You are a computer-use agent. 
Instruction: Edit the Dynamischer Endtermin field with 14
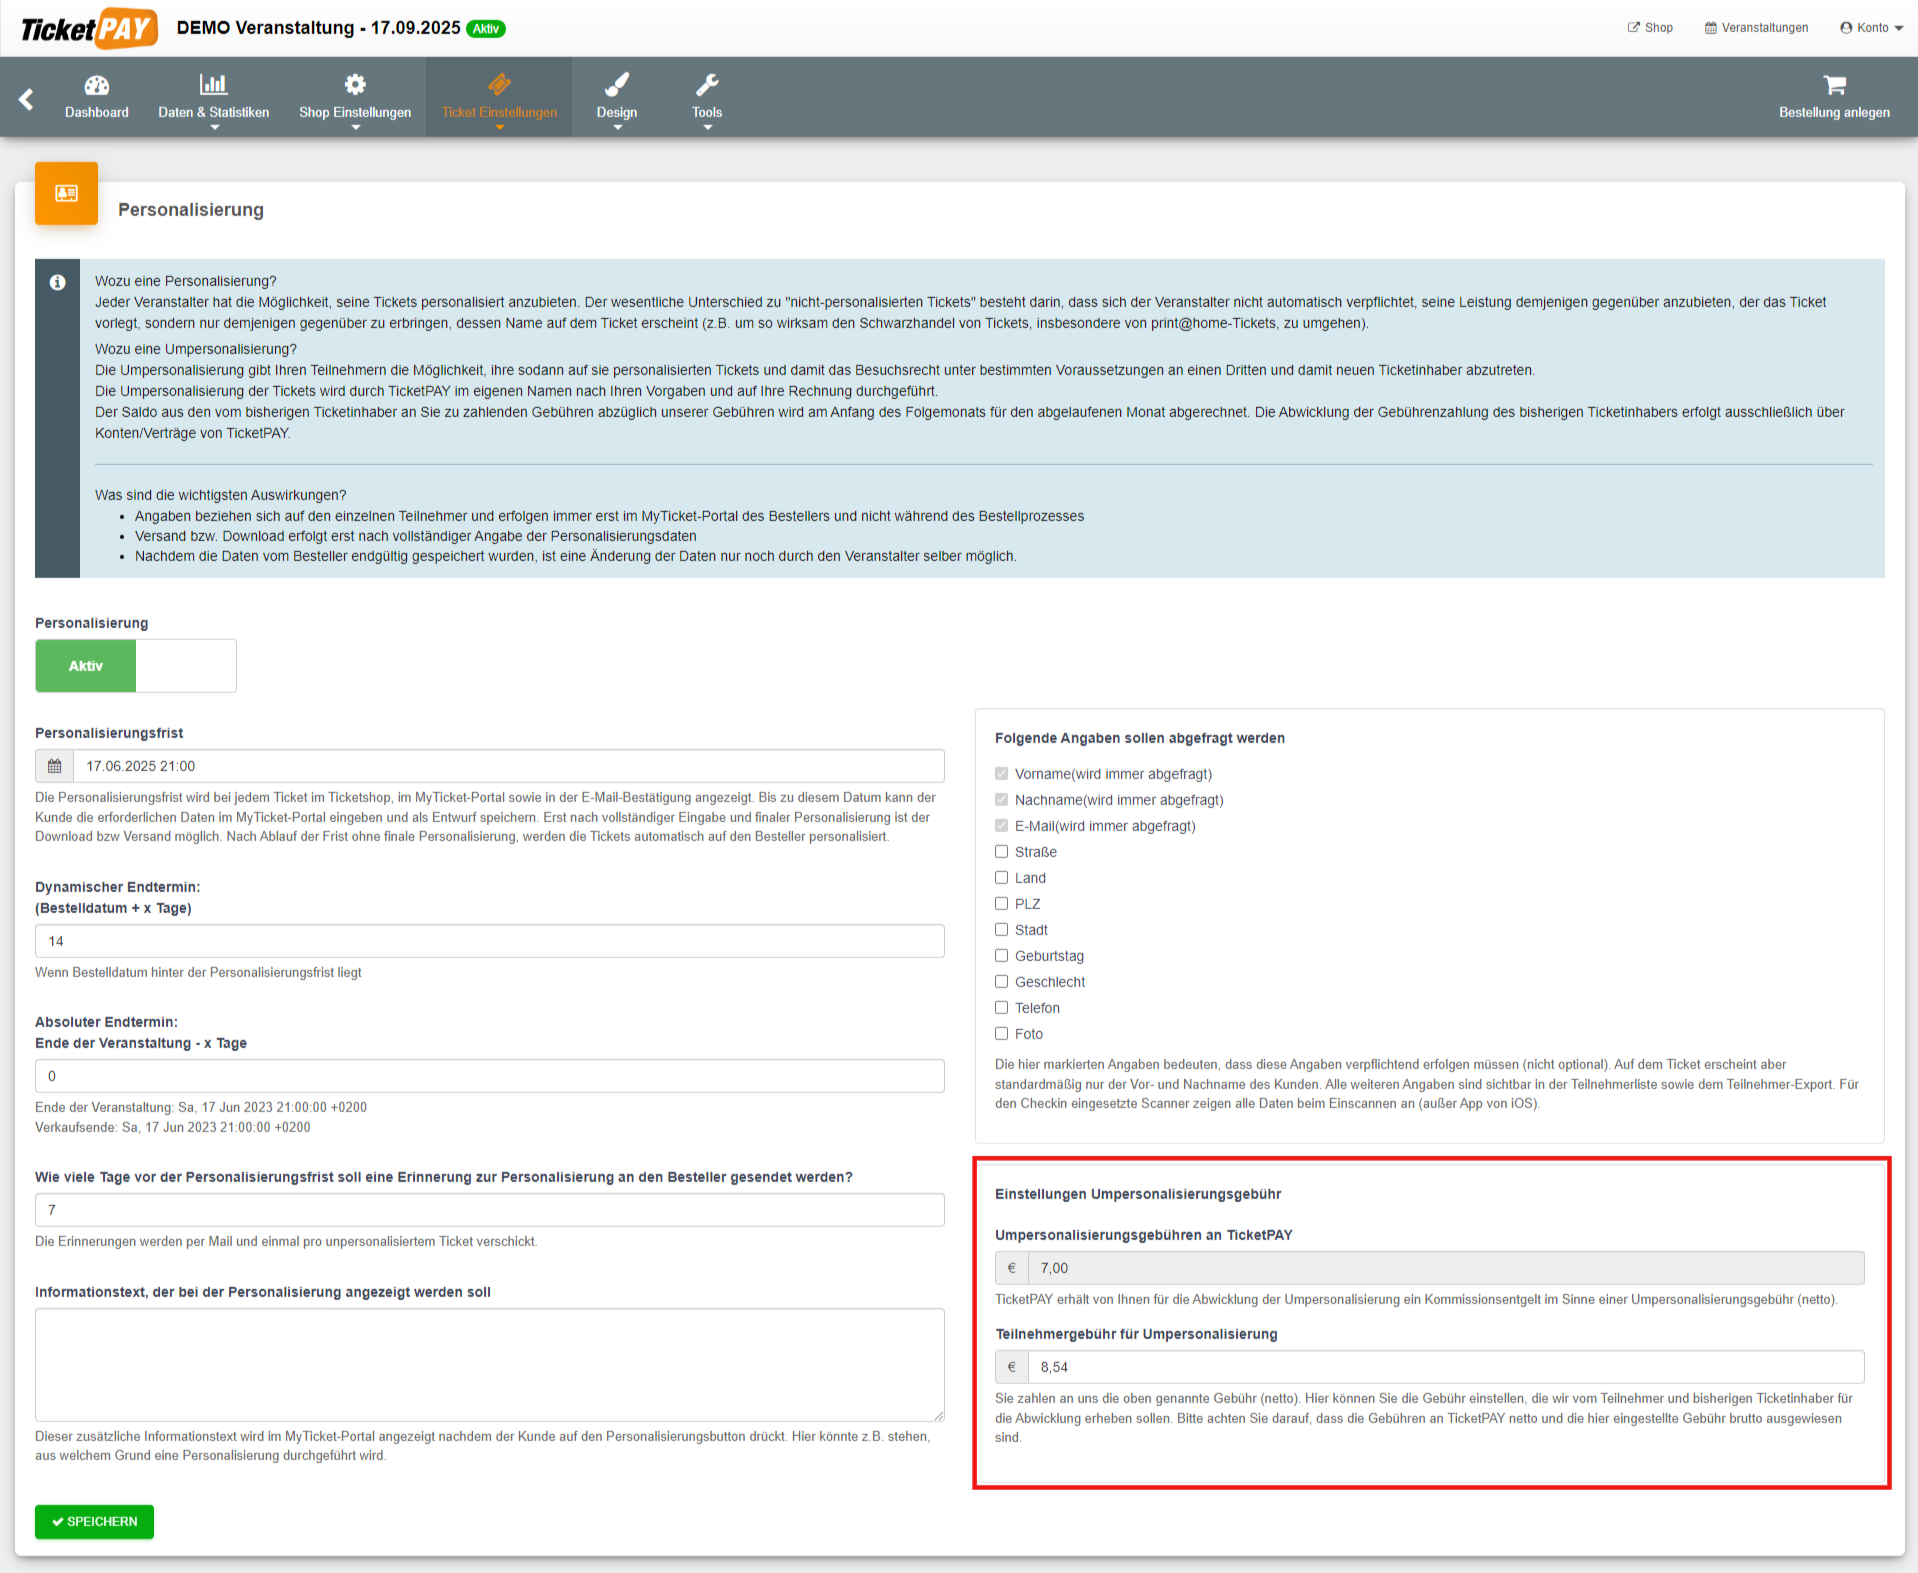point(490,941)
